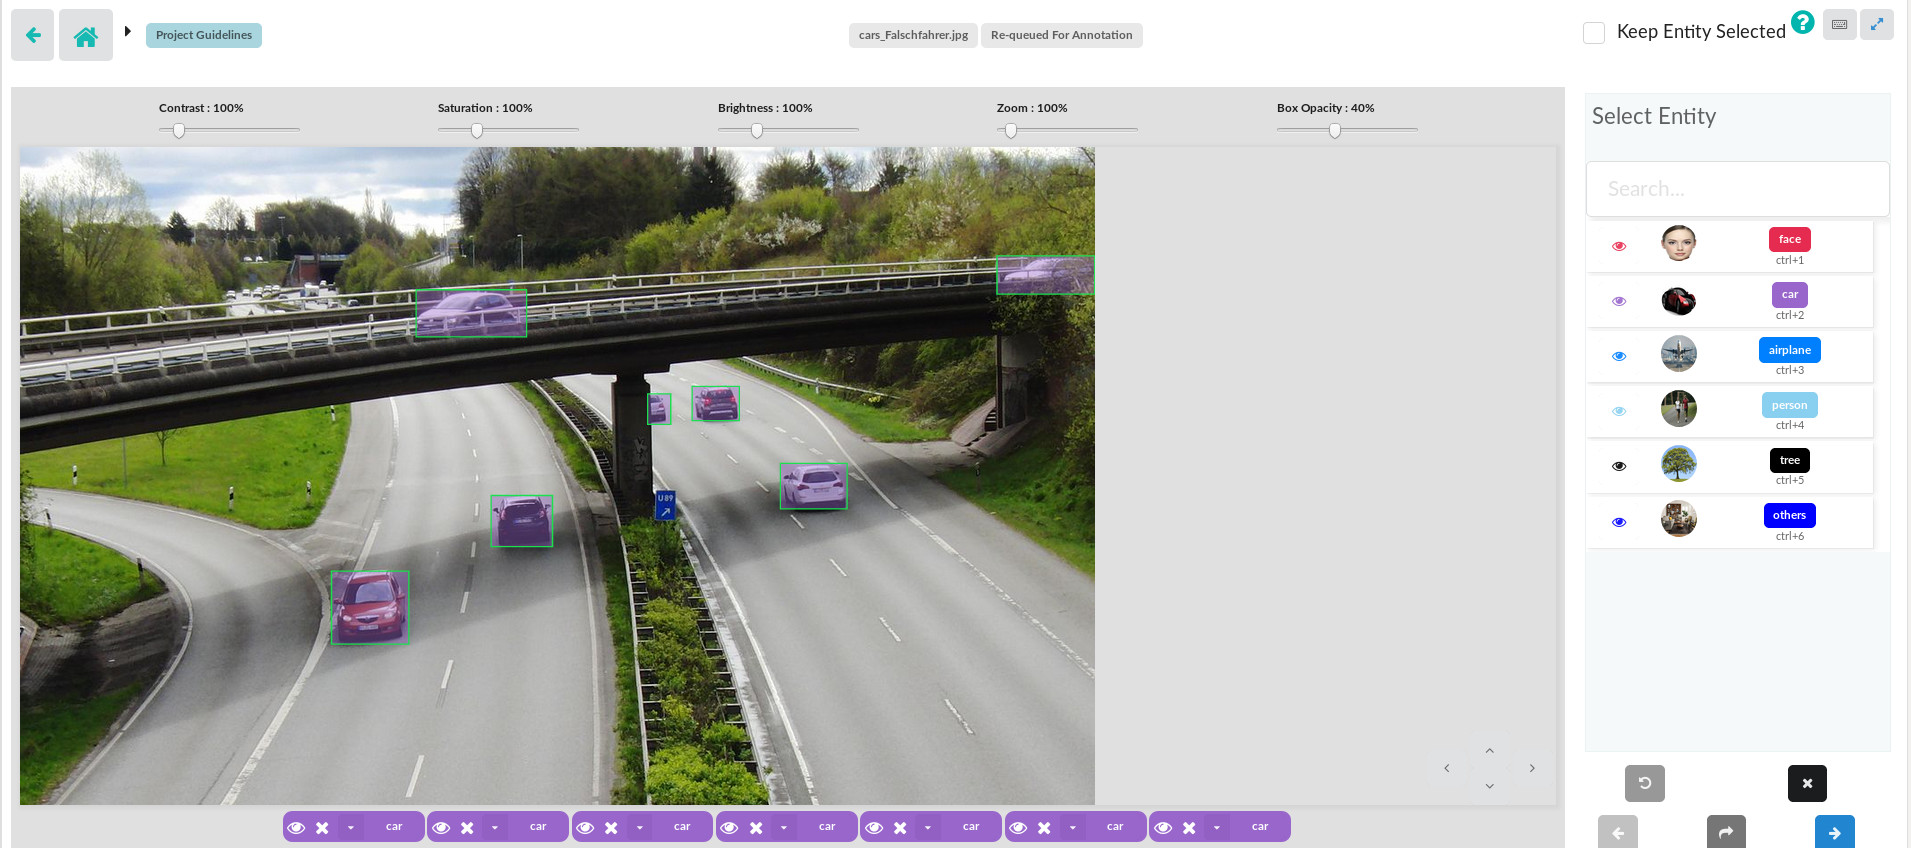This screenshot has width=1911, height=848.
Task: Adjust the Box Opacity slider handle
Action: 1335,131
